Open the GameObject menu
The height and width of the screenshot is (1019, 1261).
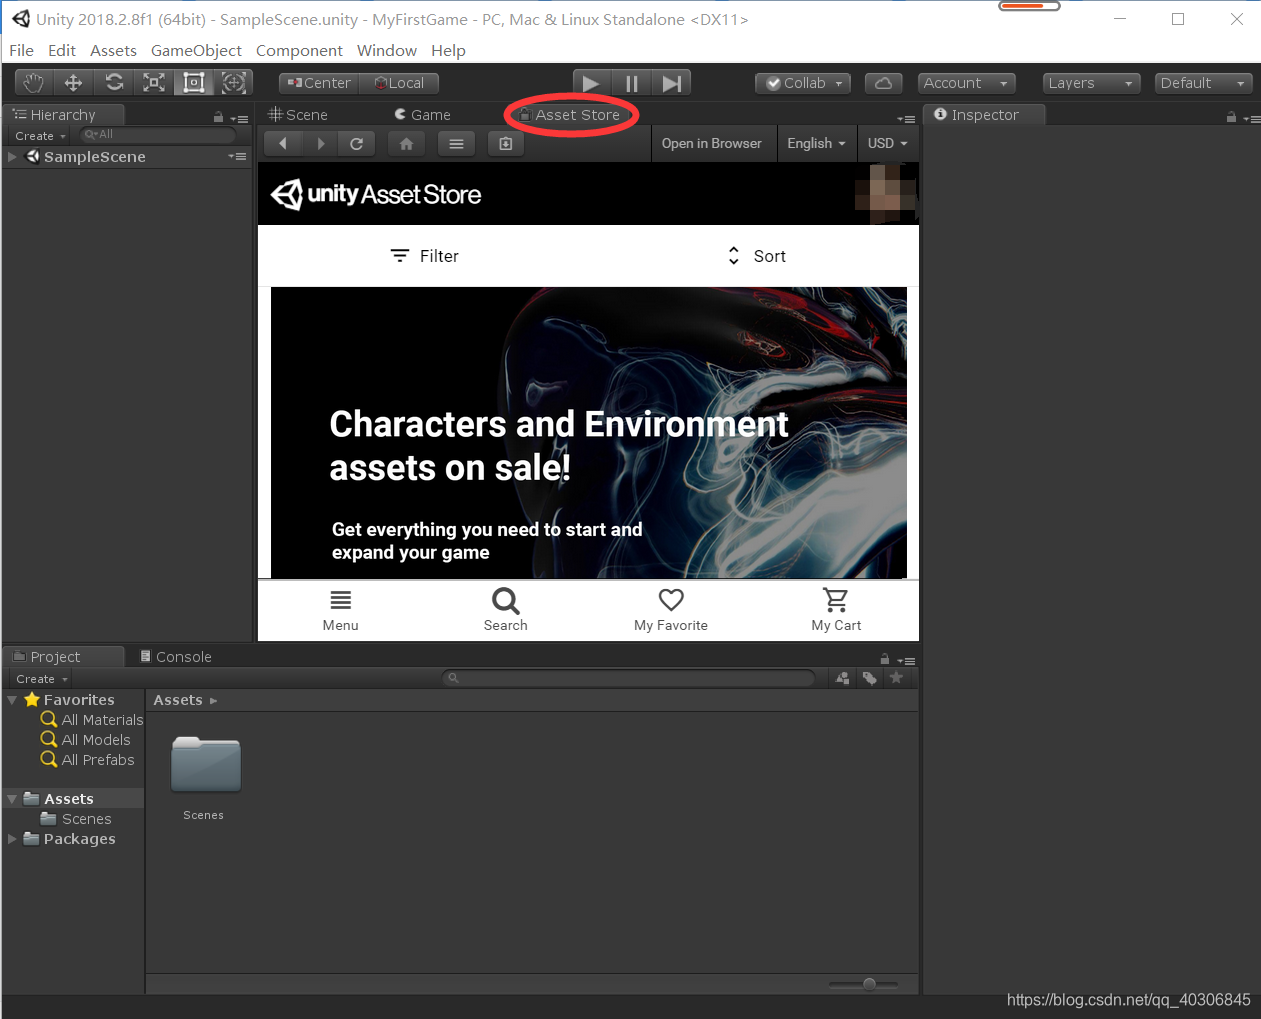click(196, 50)
